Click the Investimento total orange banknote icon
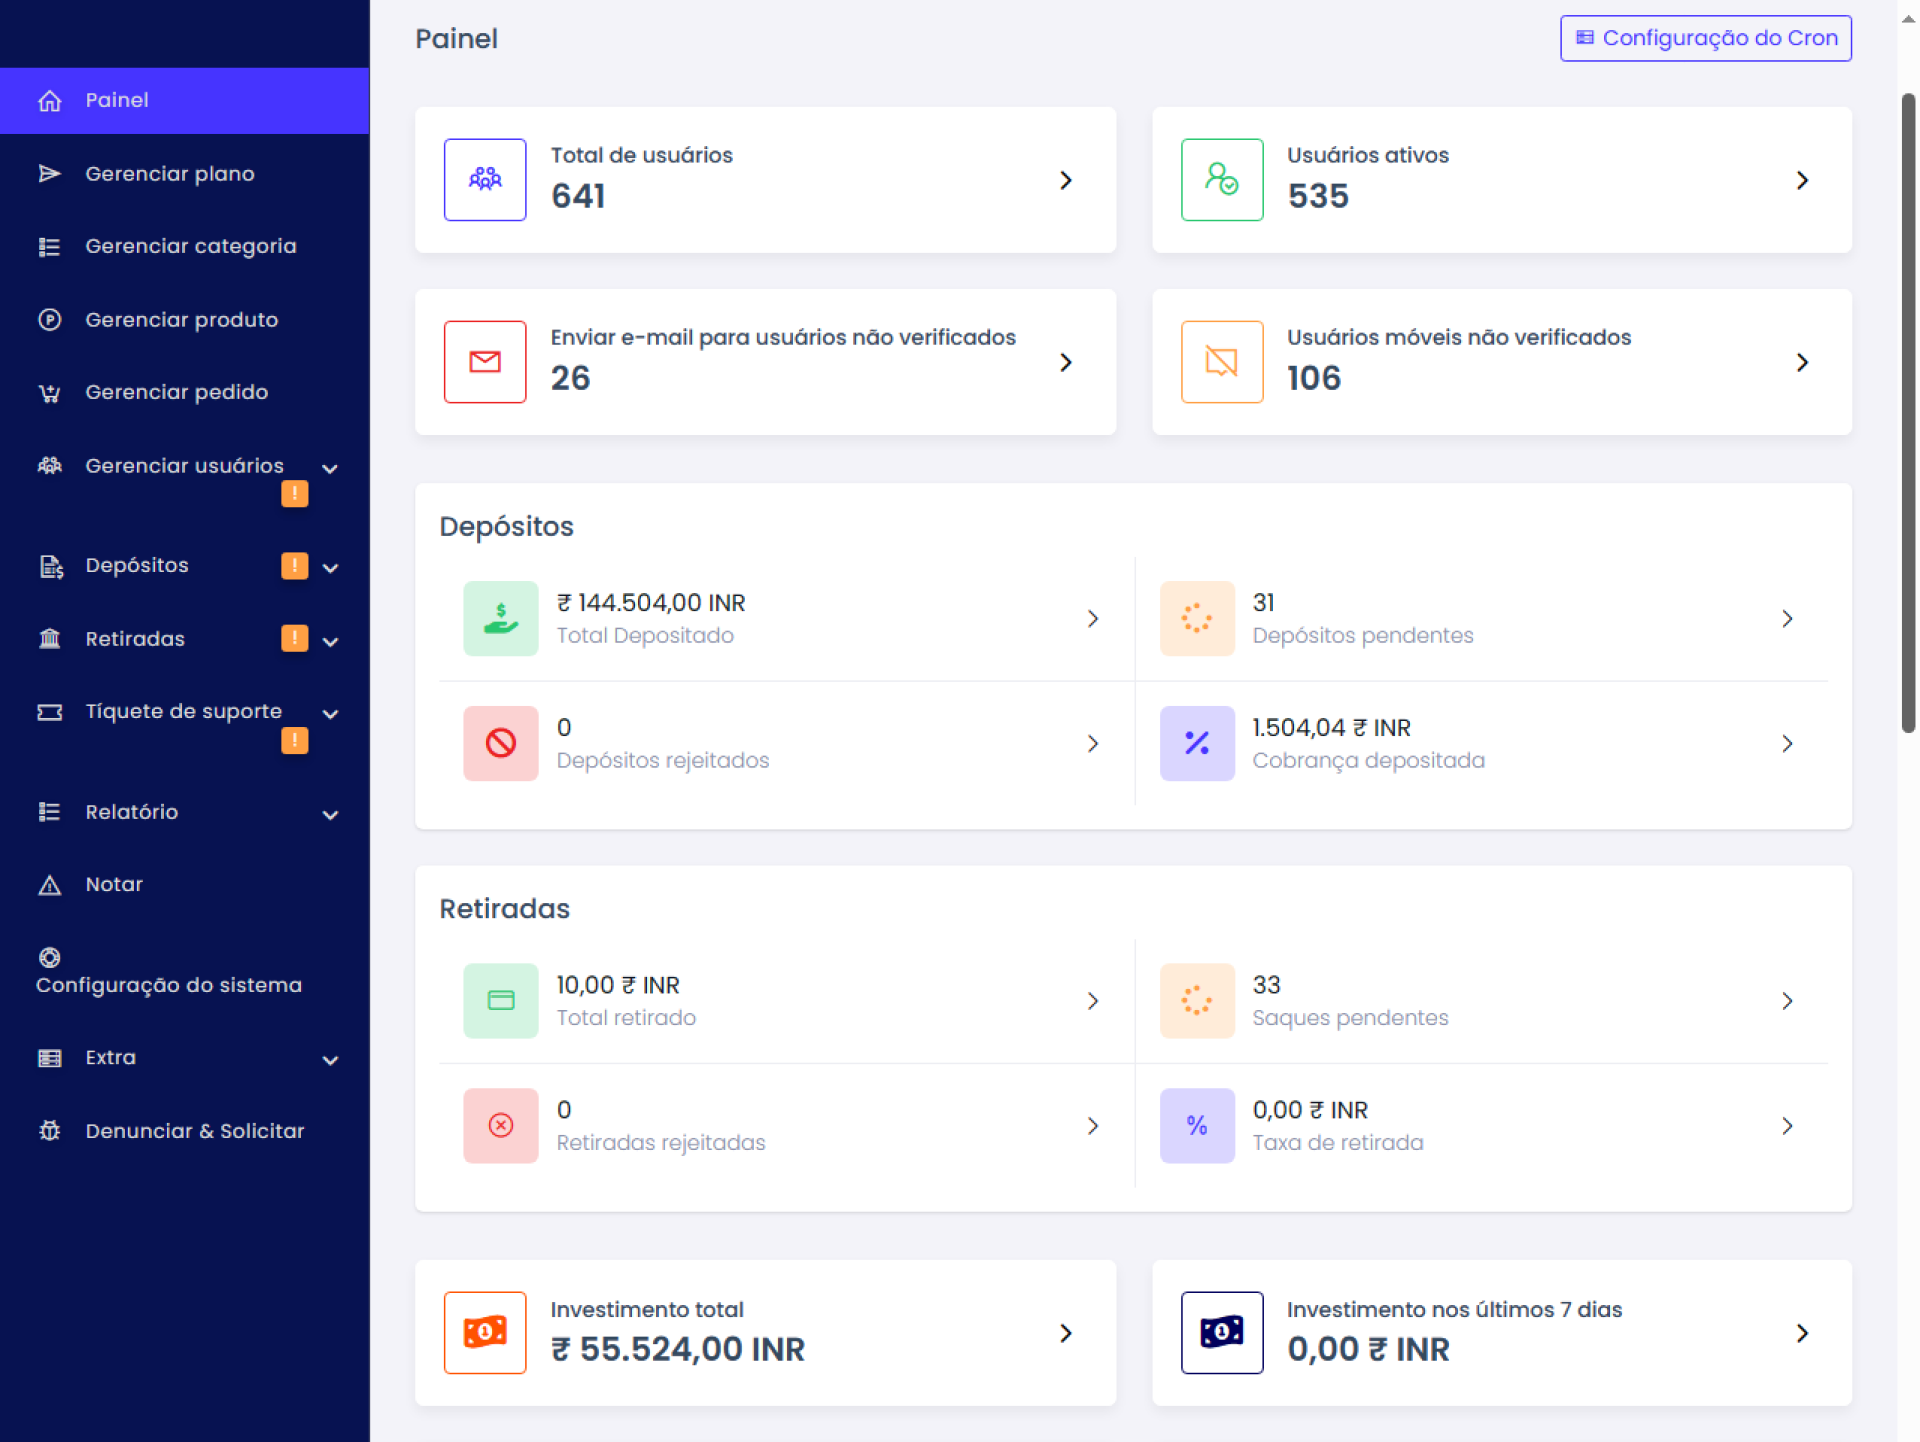Viewport: 1920px width, 1442px height. [x=485, y=1332]
